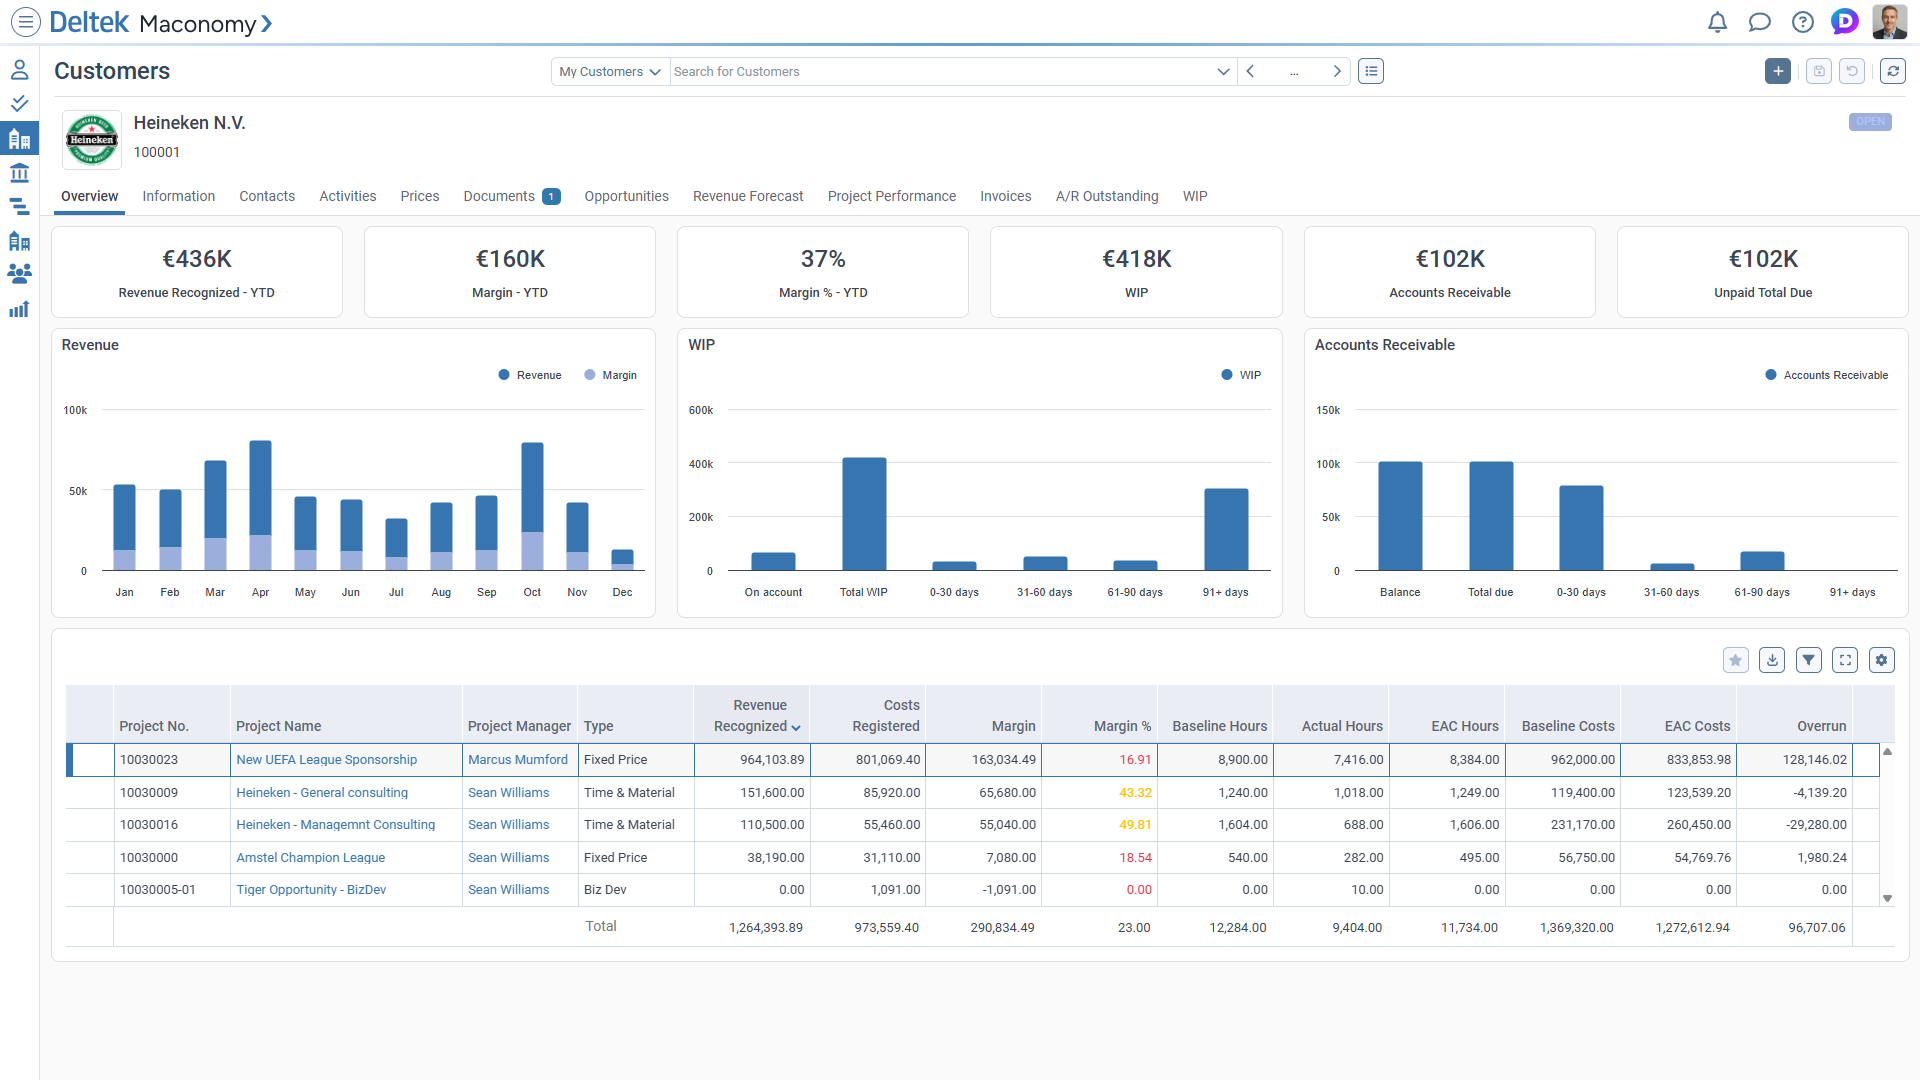Click the add new customer plus button
The image size is (1920, 1080).
(1777, 71)
